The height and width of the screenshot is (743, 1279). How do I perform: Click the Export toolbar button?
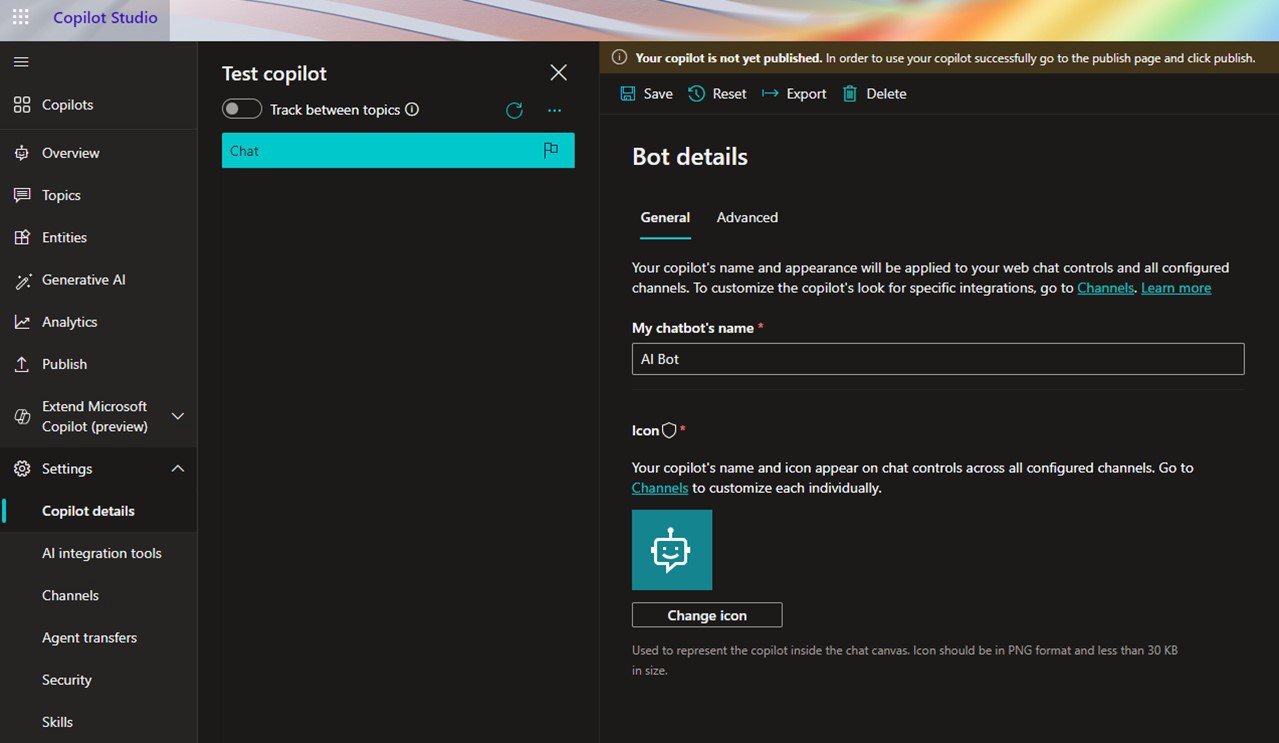(794, 94)
